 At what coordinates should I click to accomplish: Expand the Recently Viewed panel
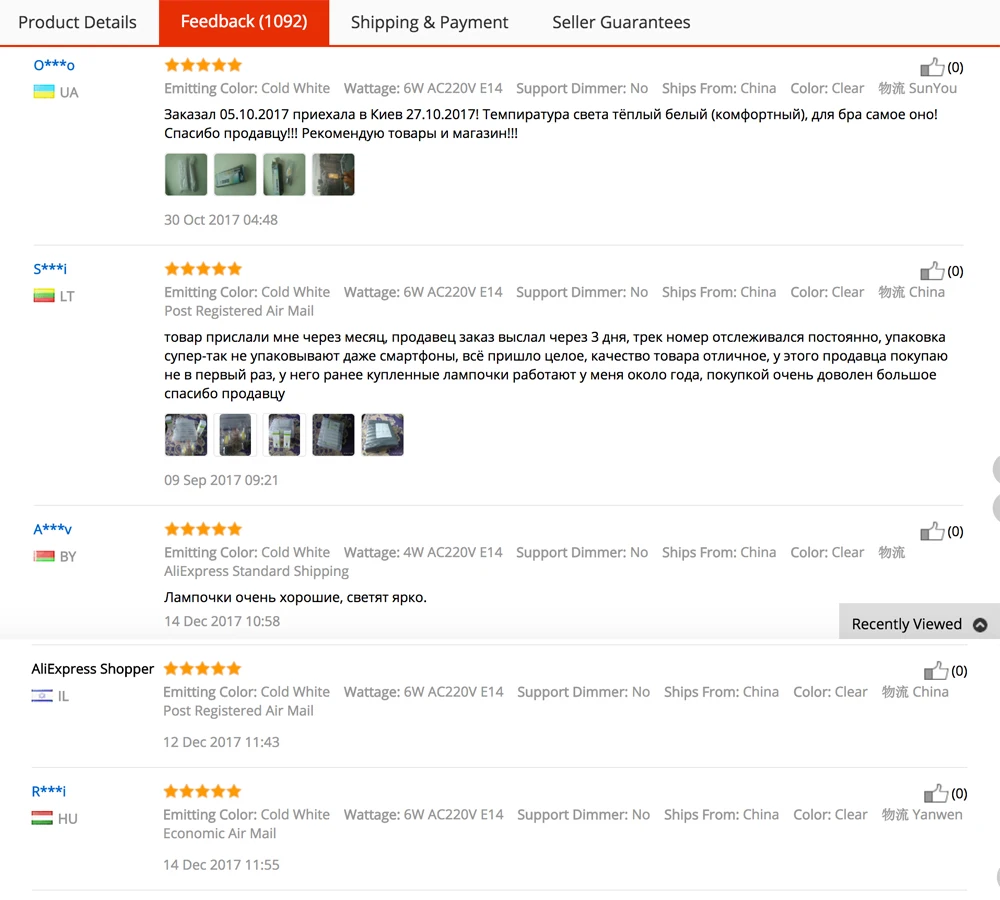(x=919, y=624)
